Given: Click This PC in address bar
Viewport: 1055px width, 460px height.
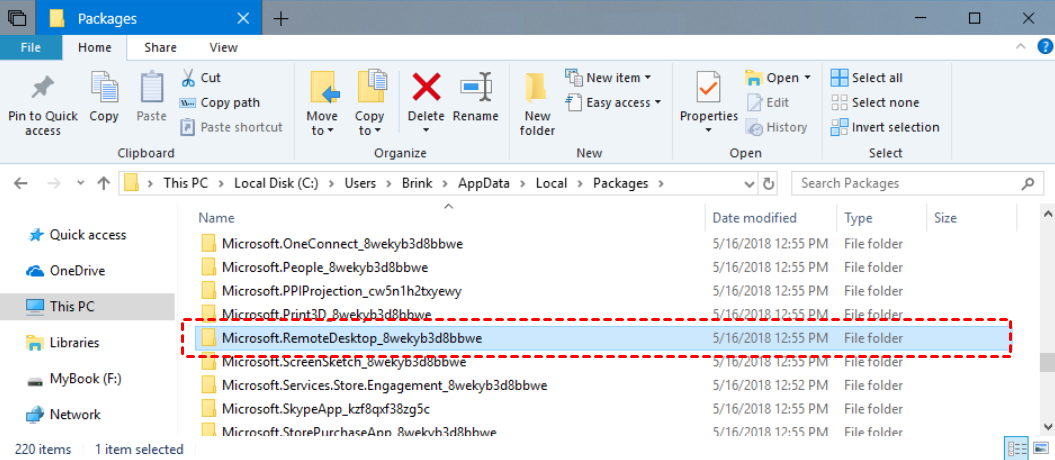Looking at the screenshot, I should [186, 183].
